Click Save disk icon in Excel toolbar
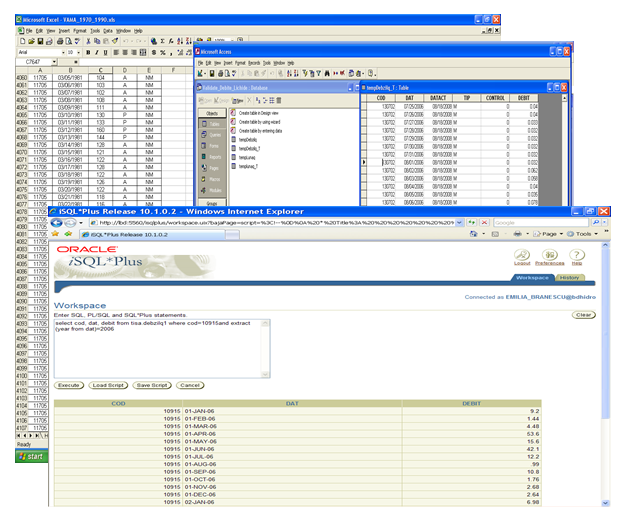 point(40,41)
